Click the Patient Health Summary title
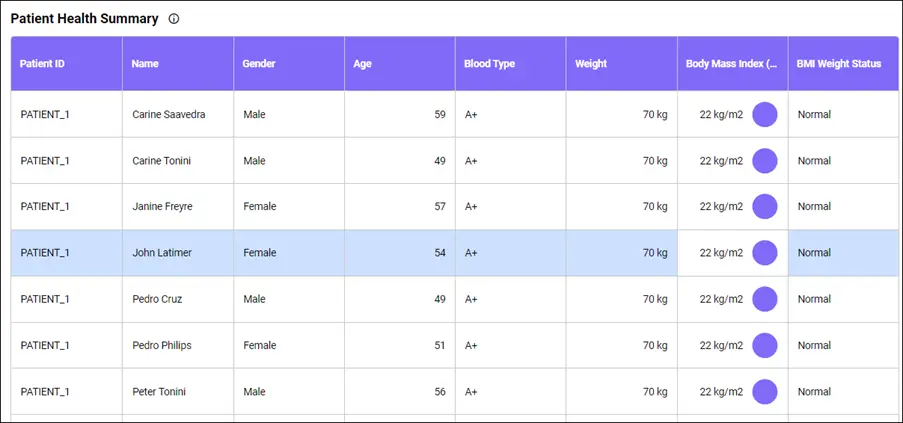 click(x=85, y=19)
